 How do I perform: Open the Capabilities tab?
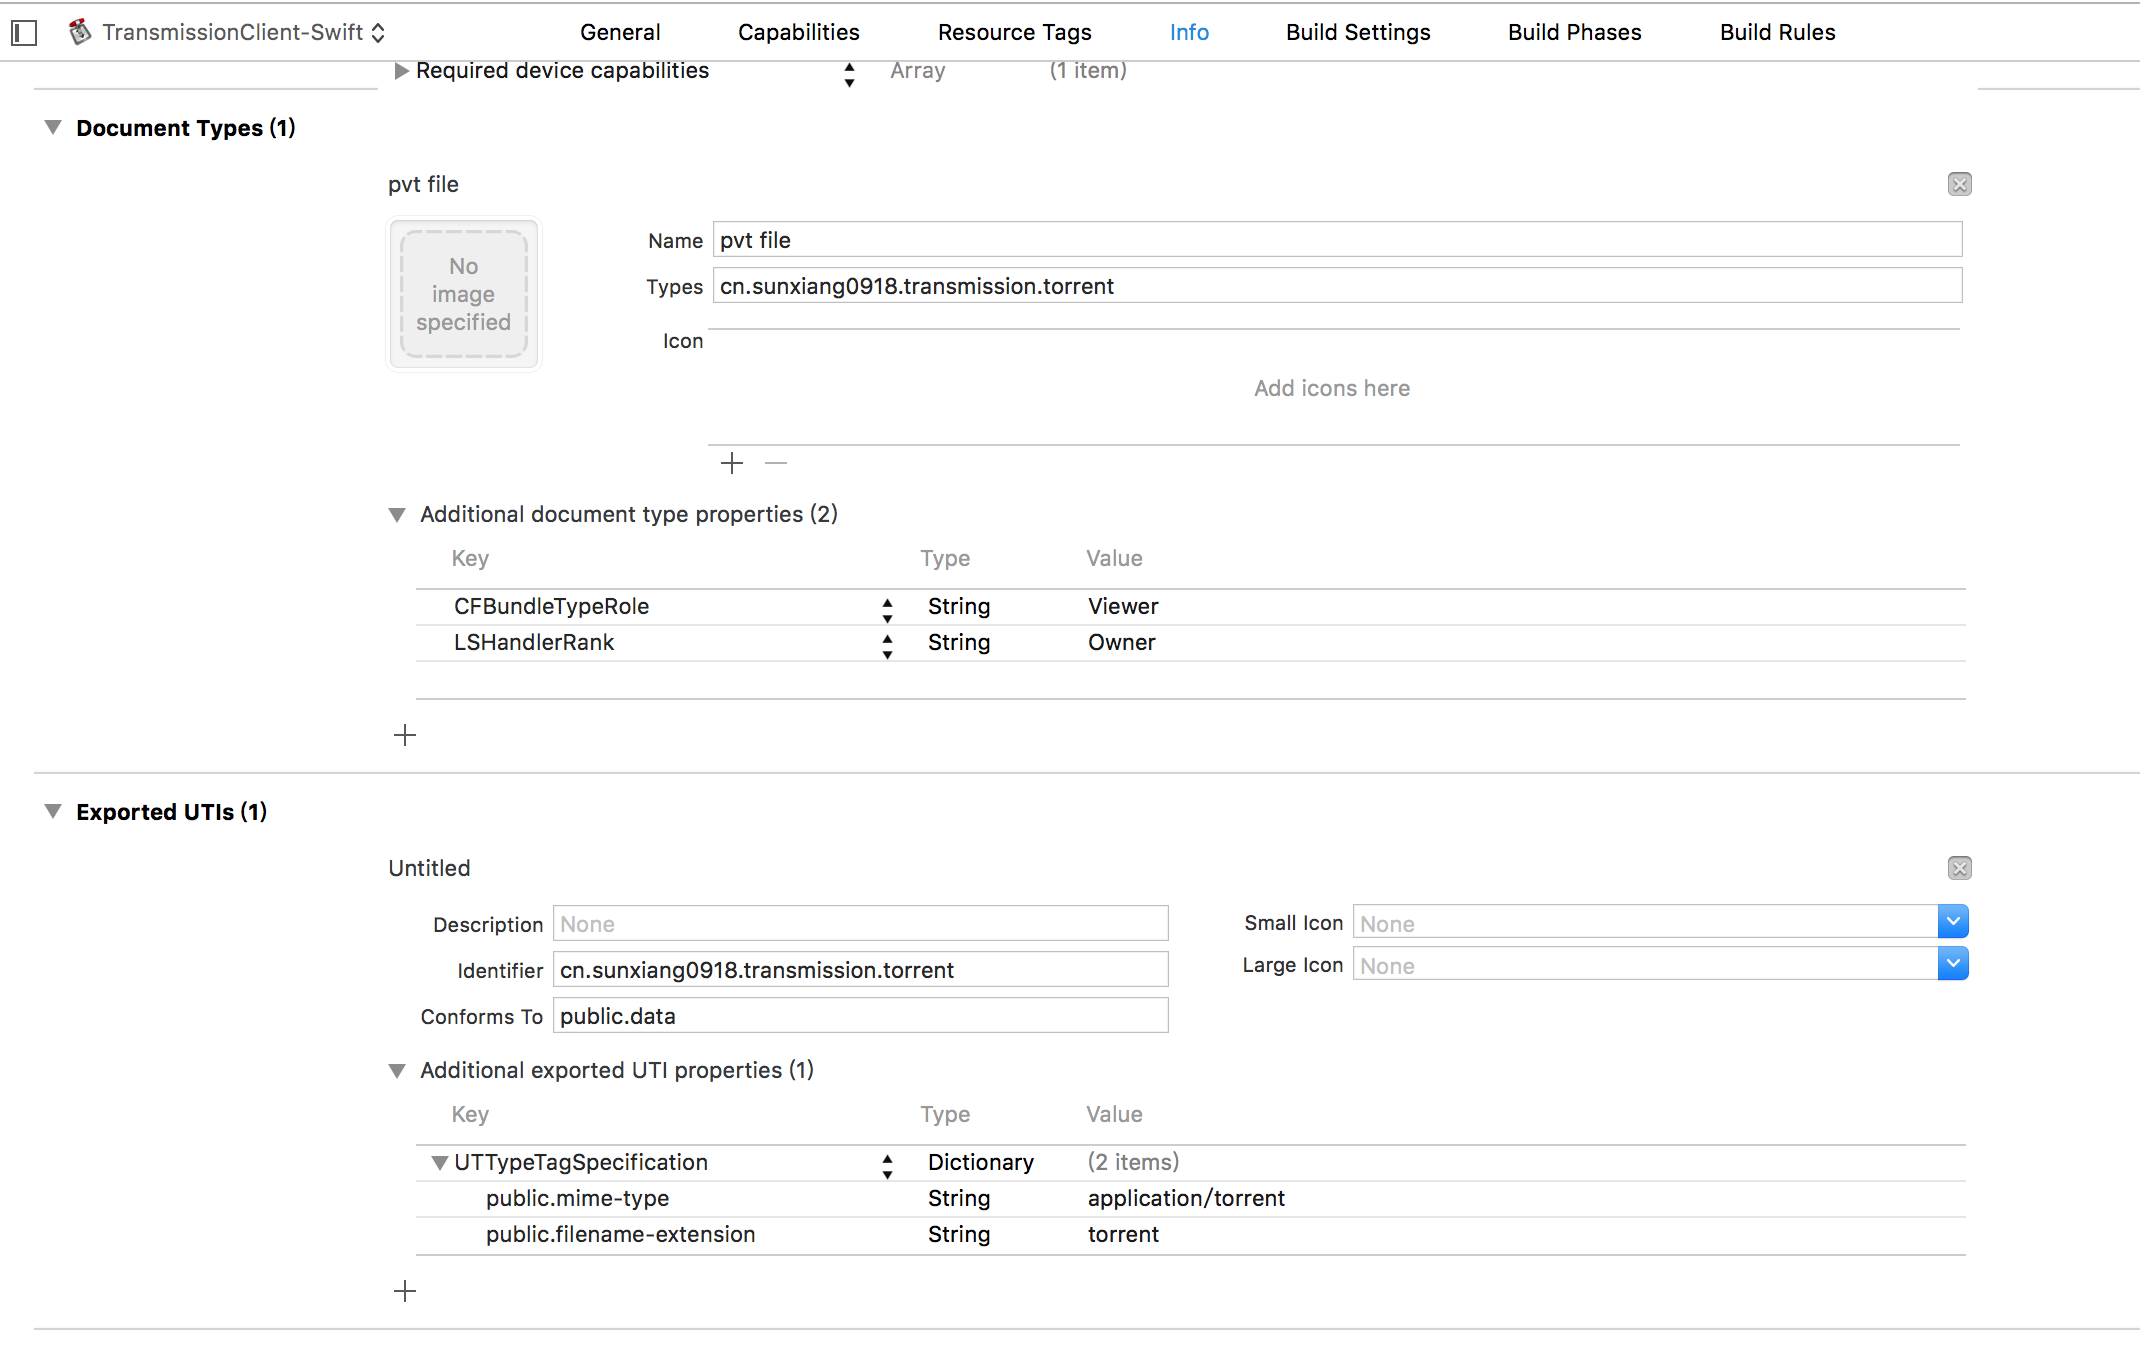click(x=798, y=32)
